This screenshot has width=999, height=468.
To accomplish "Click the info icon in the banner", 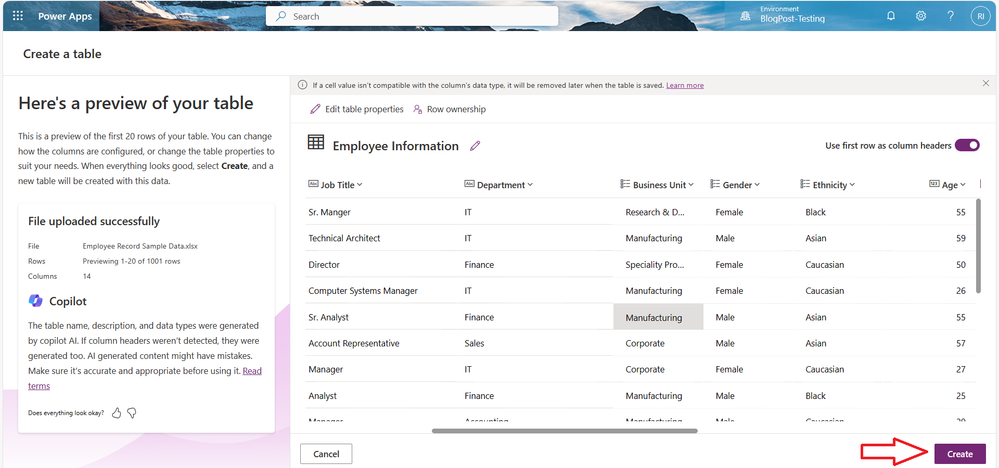I will [x=303, y=85].
